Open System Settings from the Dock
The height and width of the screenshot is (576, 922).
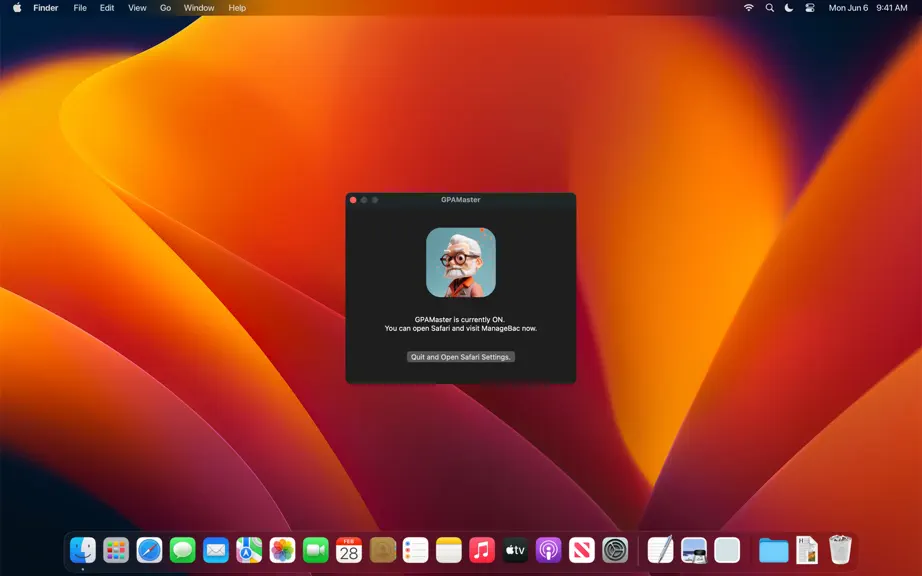tap(615, 551)
